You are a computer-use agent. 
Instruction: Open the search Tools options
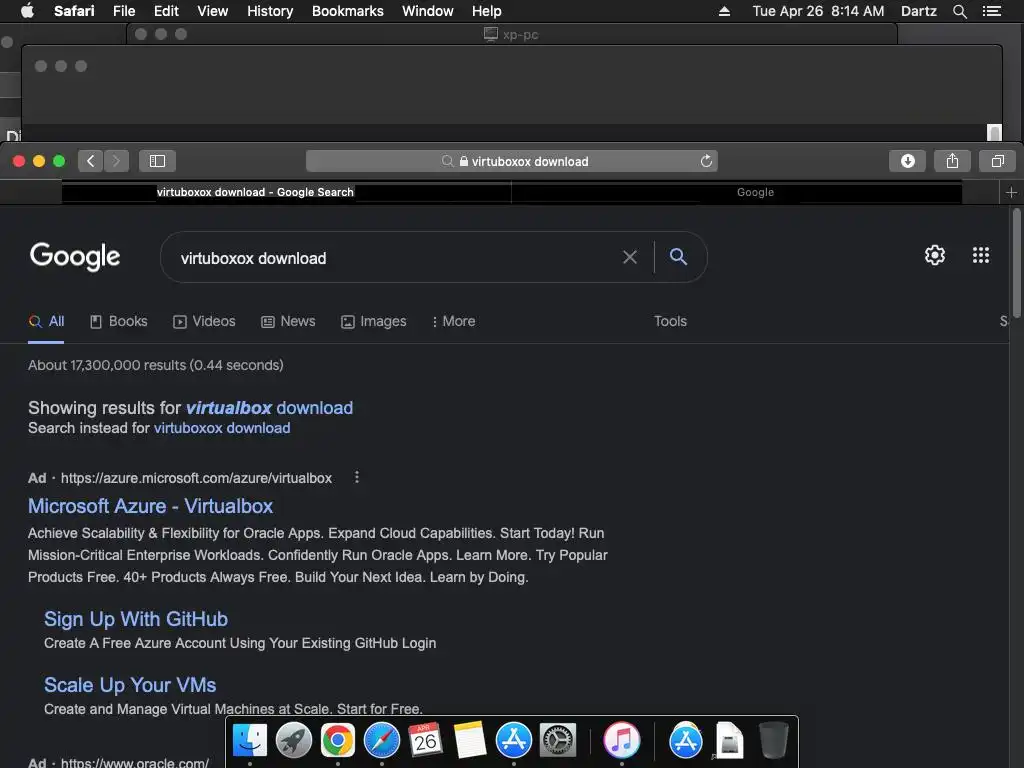[670, 321]
